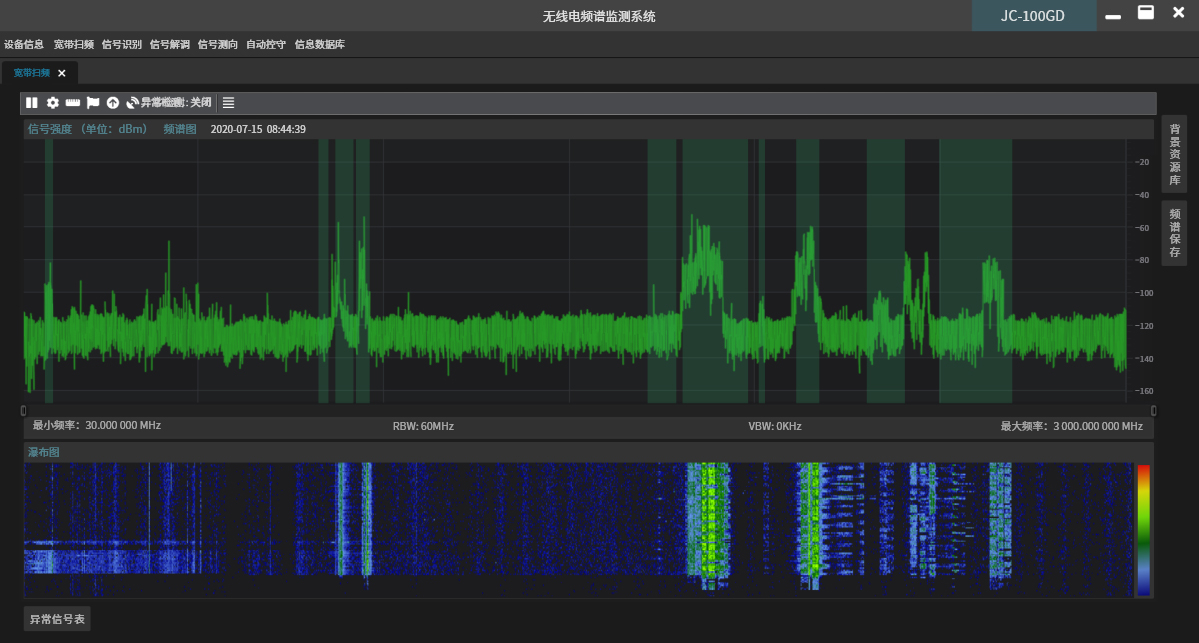Open the 设备信息 menu
Image resolution: width=1199 pixels, height=643 pixels.
click(24, 45)
